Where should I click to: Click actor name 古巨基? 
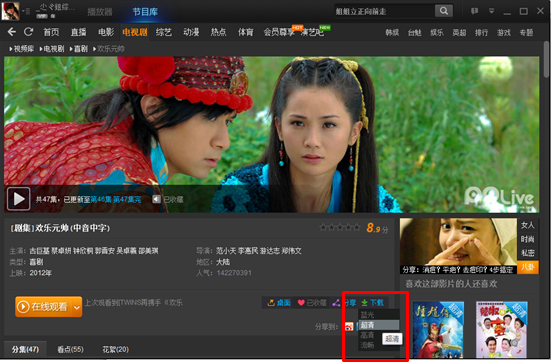click(40, 251)
